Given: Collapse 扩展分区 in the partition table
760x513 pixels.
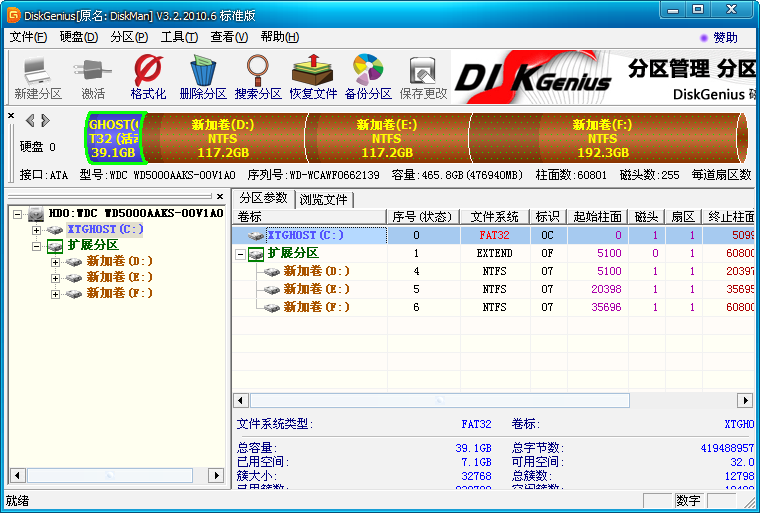Looking at the screenshot, I should point(241,254).
